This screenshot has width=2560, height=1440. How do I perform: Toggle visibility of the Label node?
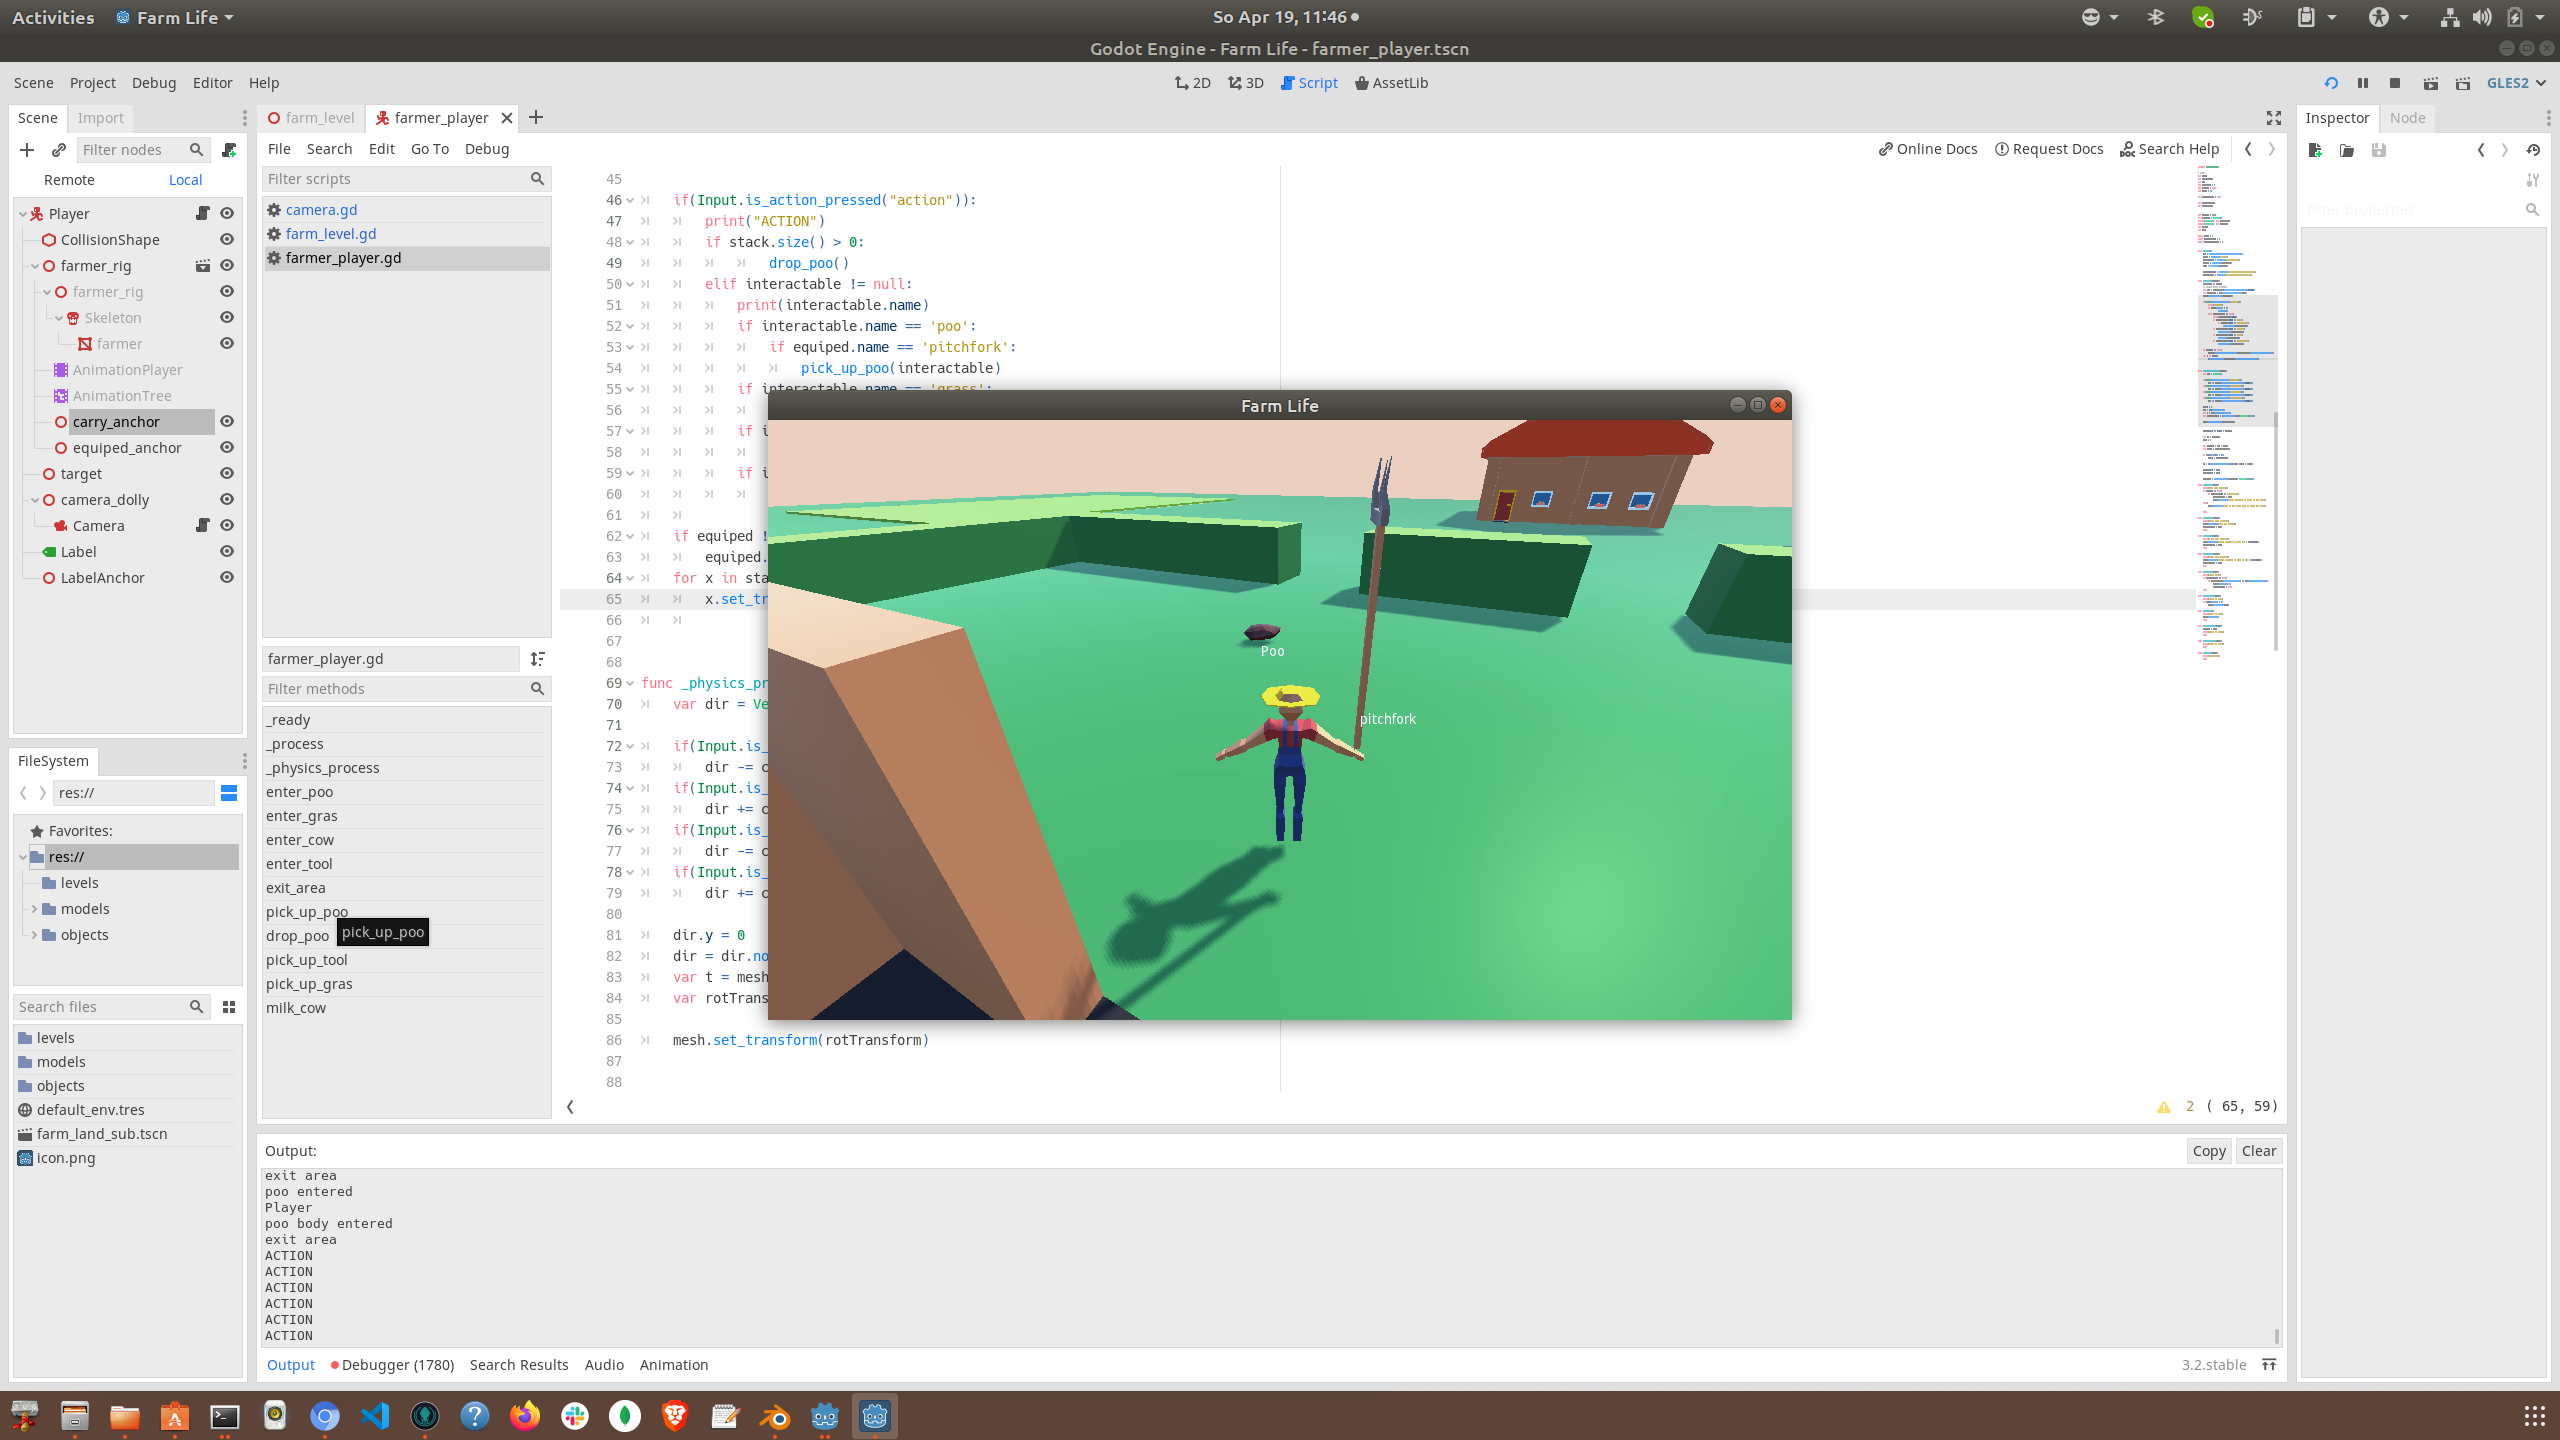tap(227, 552)
